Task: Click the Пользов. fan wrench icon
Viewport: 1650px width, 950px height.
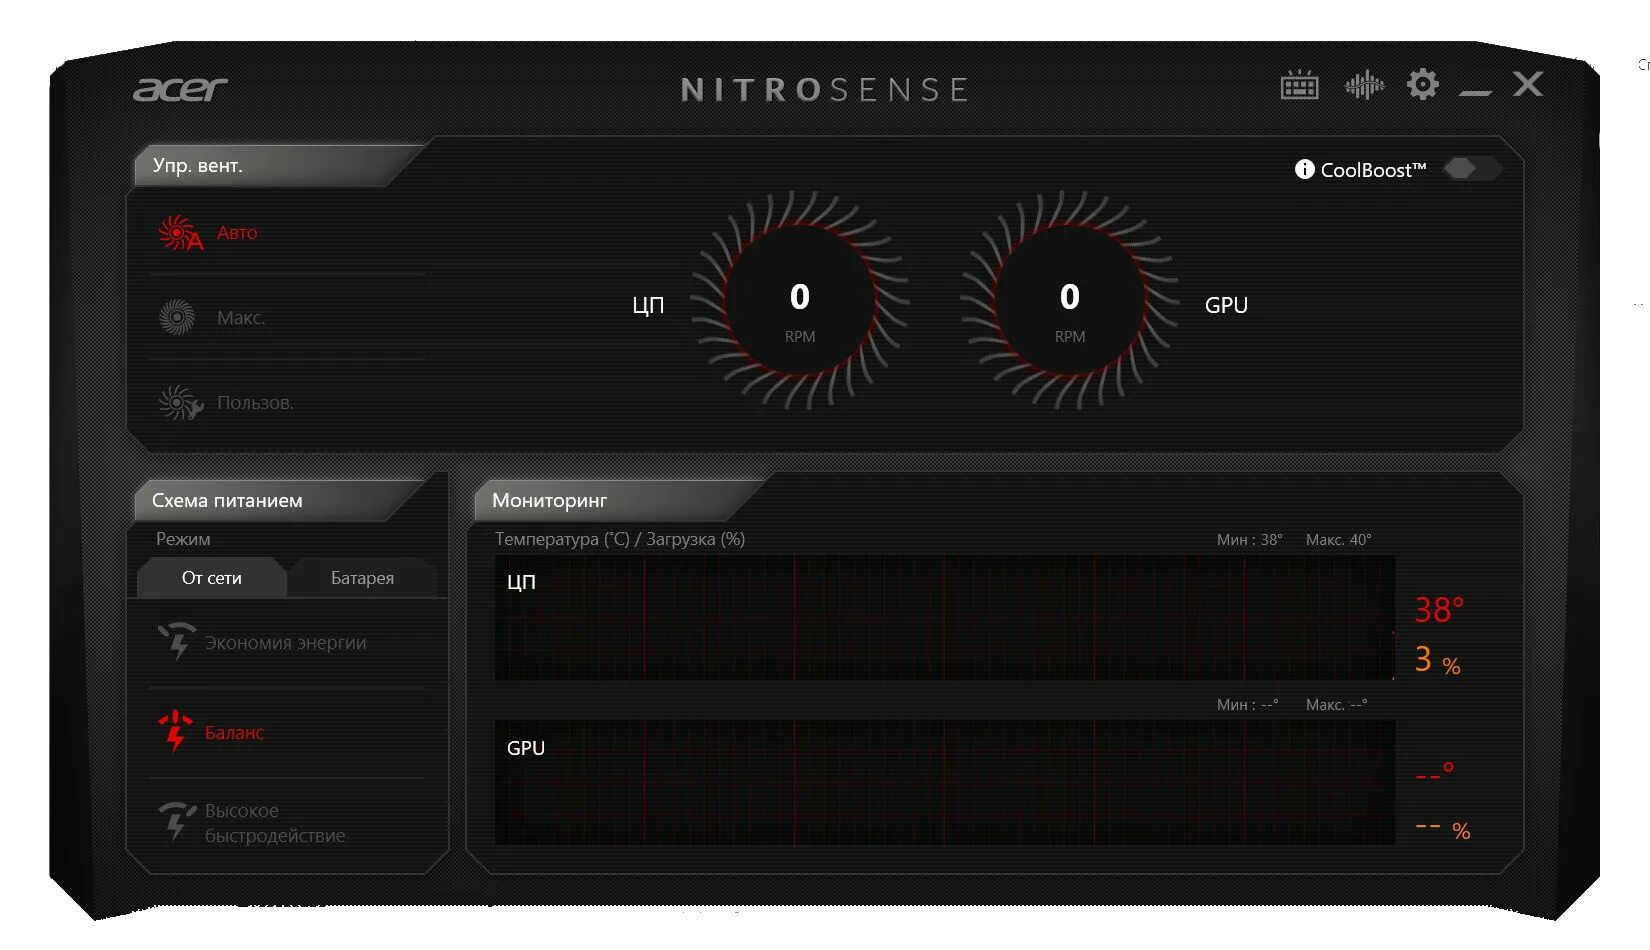Action: tap(180, 402)
